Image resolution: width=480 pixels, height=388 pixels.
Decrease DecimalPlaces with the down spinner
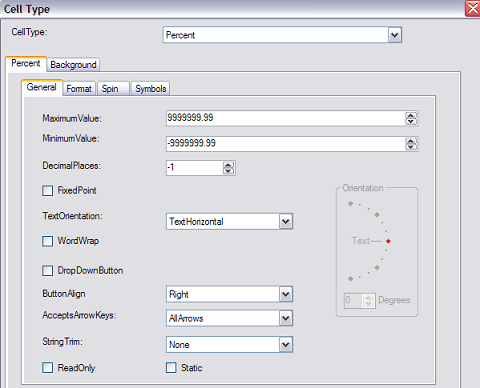click(x=228, y=171)
